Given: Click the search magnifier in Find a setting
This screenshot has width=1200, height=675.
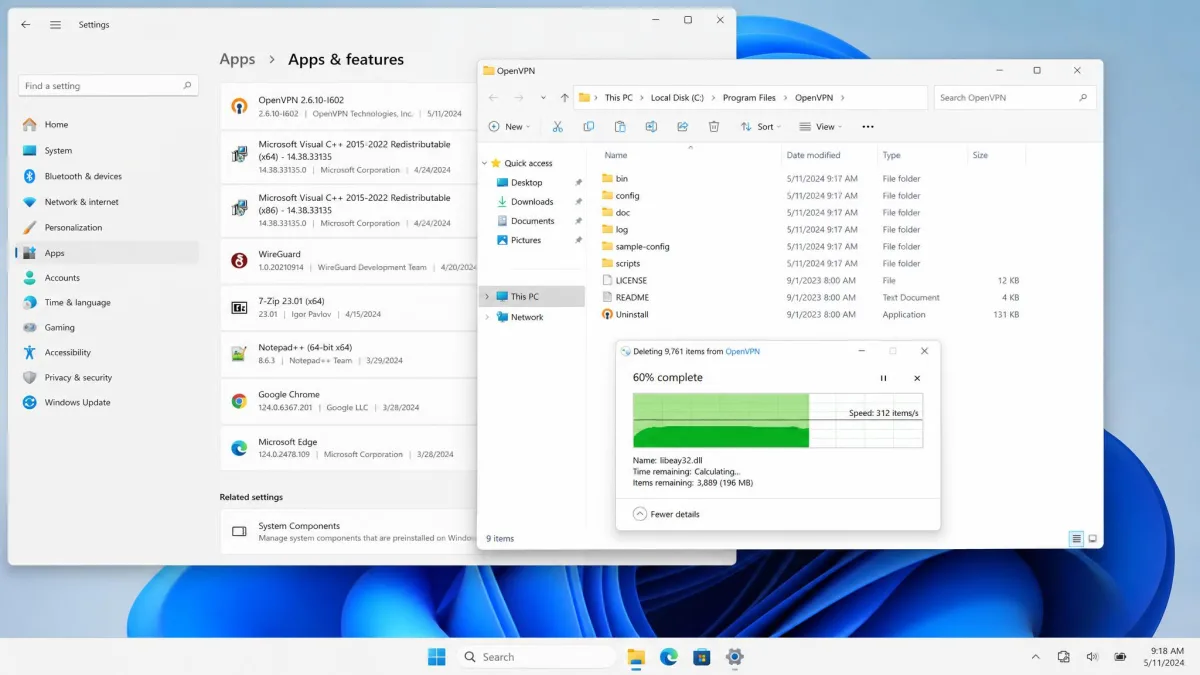Looking at the screenshot, I should 187,86.
